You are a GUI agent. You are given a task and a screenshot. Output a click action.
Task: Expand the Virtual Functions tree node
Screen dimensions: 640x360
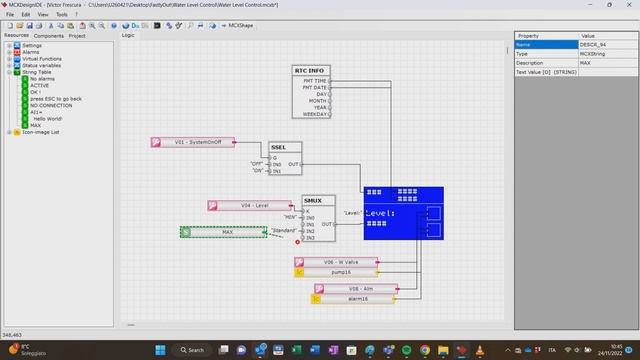click(9, 59)
